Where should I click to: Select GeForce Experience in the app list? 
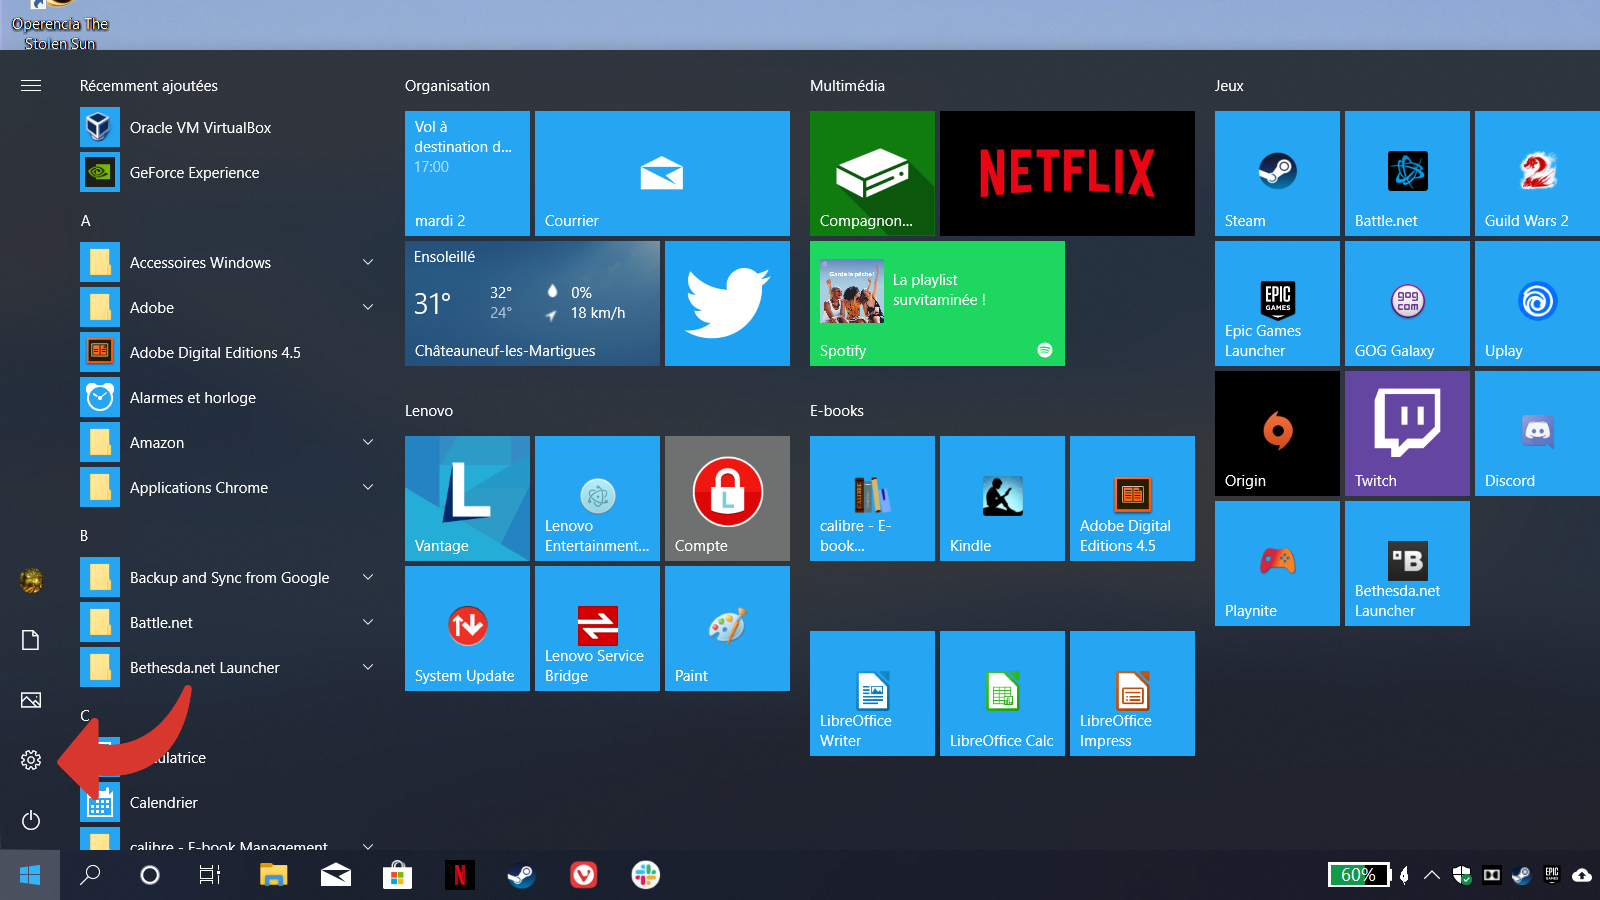pyautogui.click(x=194, y=173)
